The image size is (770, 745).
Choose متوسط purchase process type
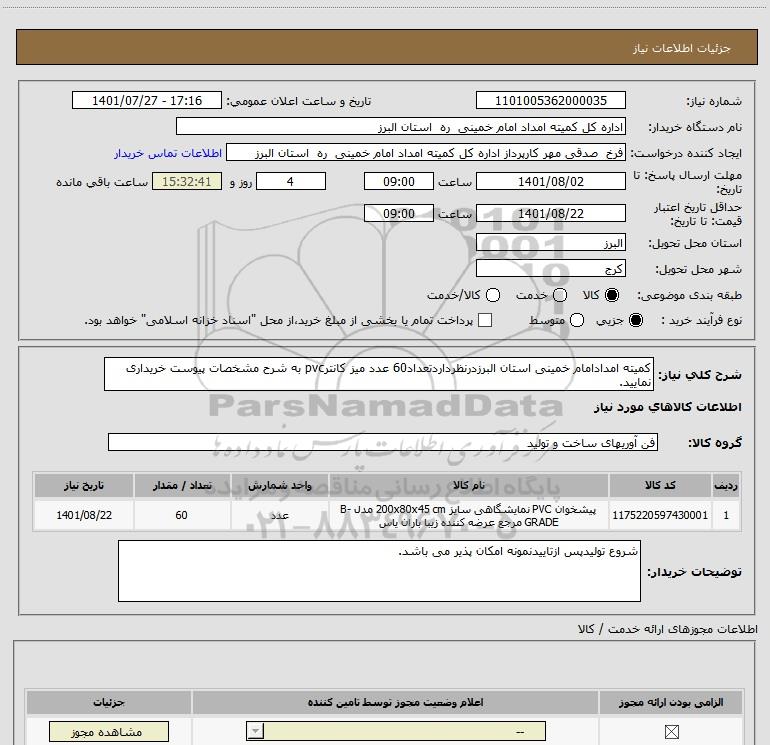pos(577,321)
